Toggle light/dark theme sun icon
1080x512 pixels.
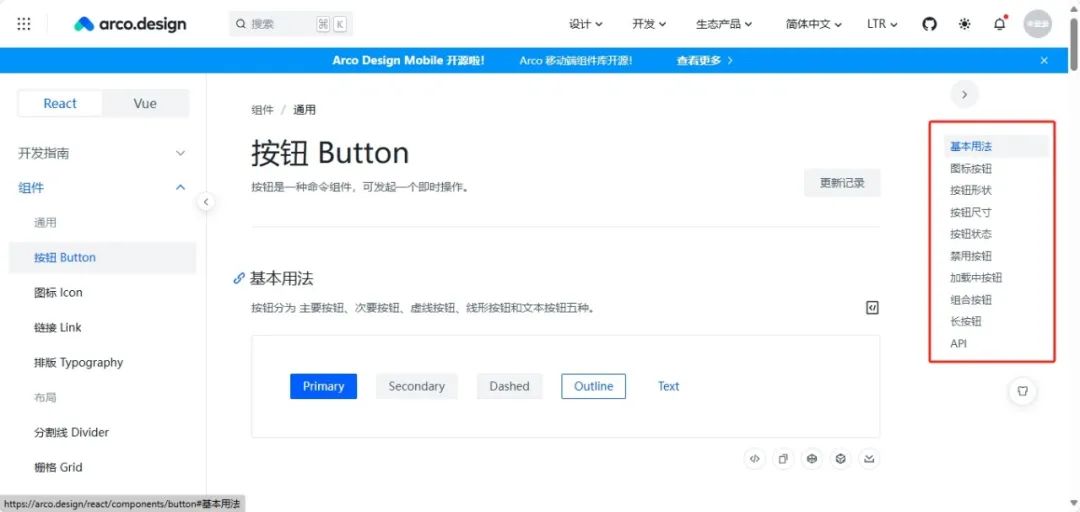tap(964, 24)
